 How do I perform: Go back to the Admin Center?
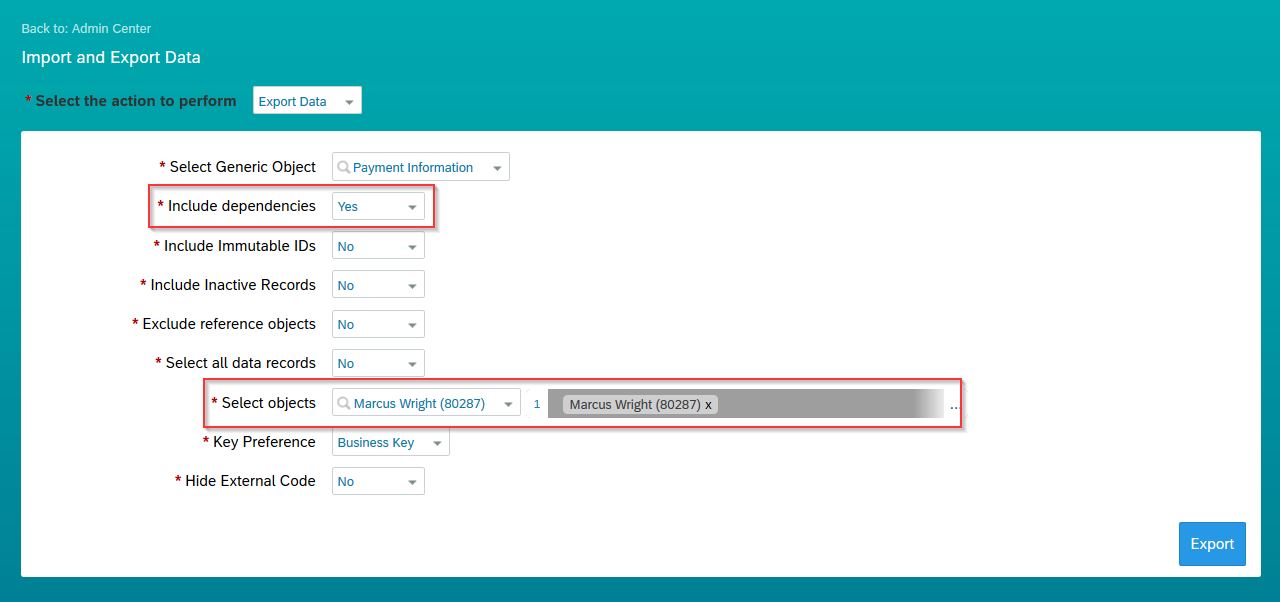point(86,29)
